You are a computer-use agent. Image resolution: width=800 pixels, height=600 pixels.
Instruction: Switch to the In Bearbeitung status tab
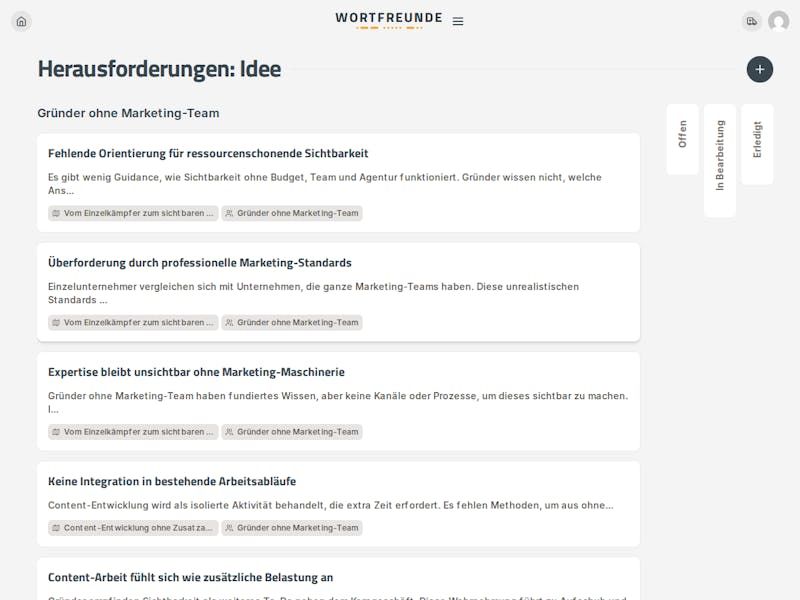(x=719, y=161)
